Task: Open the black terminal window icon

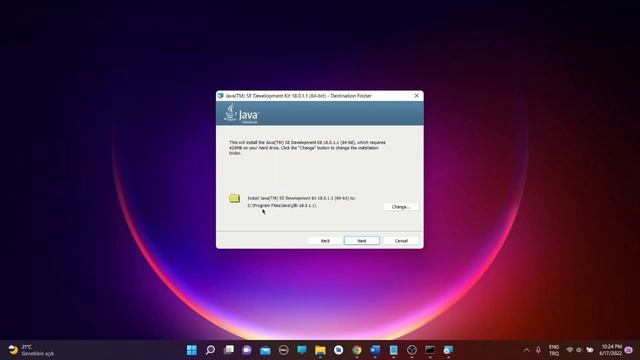Action: pos(430,350)
